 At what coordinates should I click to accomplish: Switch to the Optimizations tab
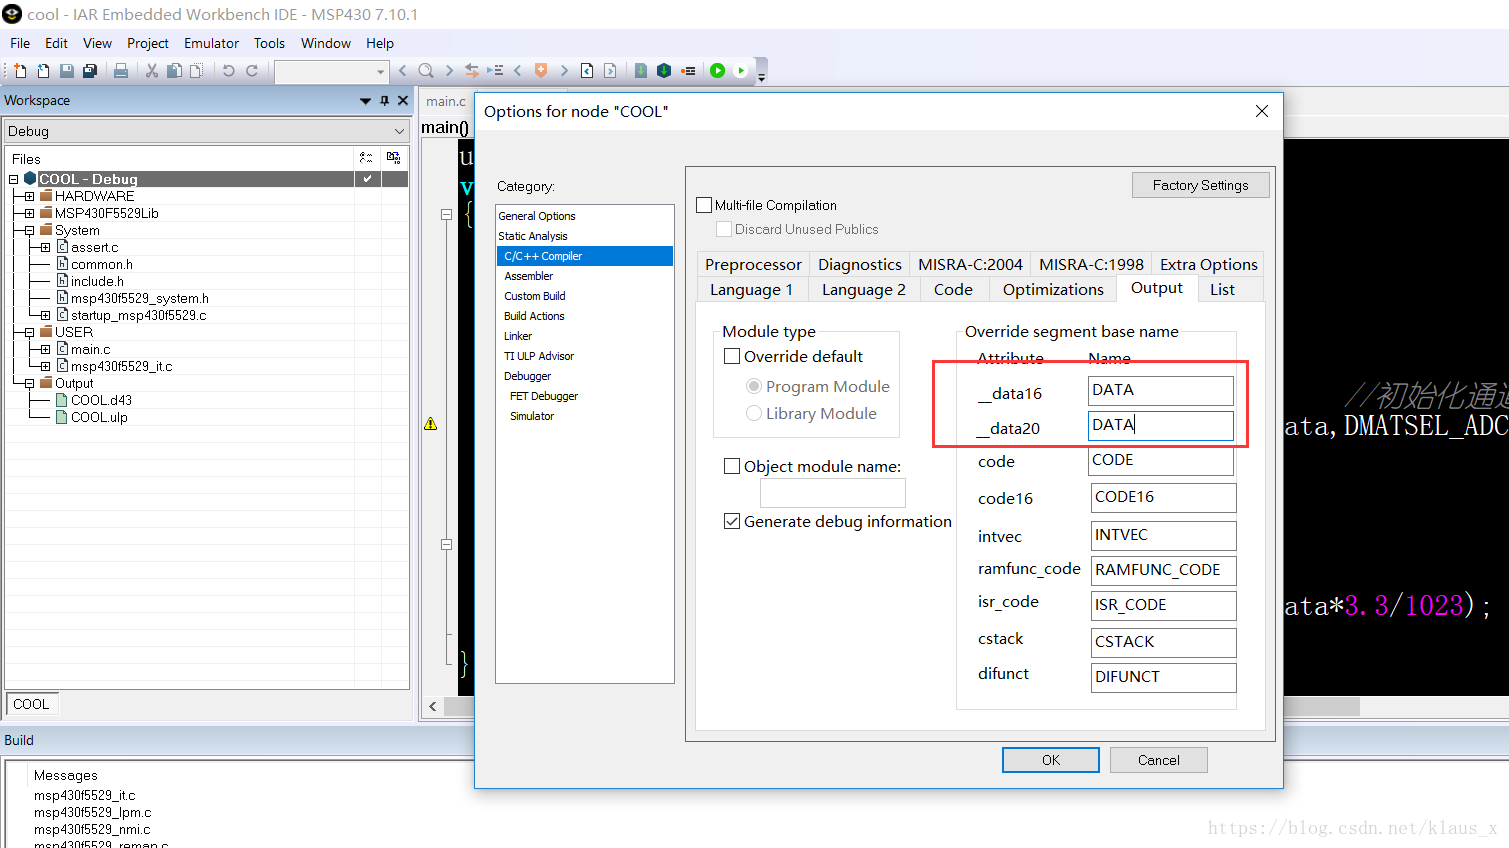1053,289
